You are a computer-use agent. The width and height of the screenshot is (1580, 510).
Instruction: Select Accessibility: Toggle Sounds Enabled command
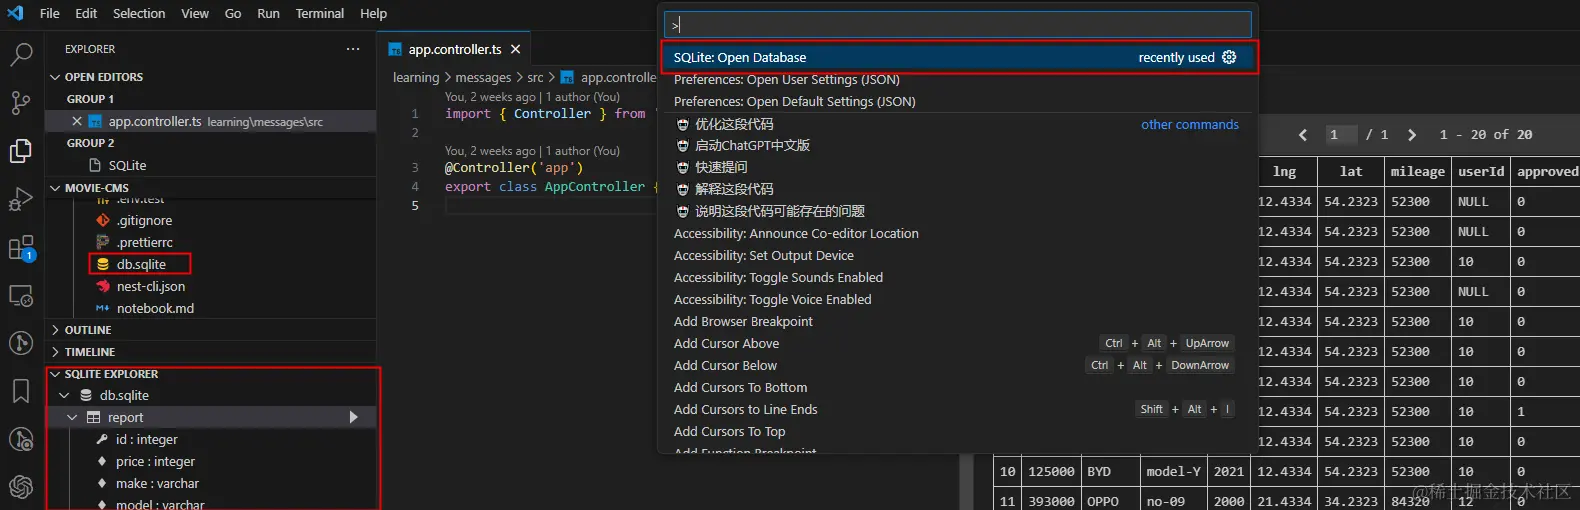click(x=958, y=277)
